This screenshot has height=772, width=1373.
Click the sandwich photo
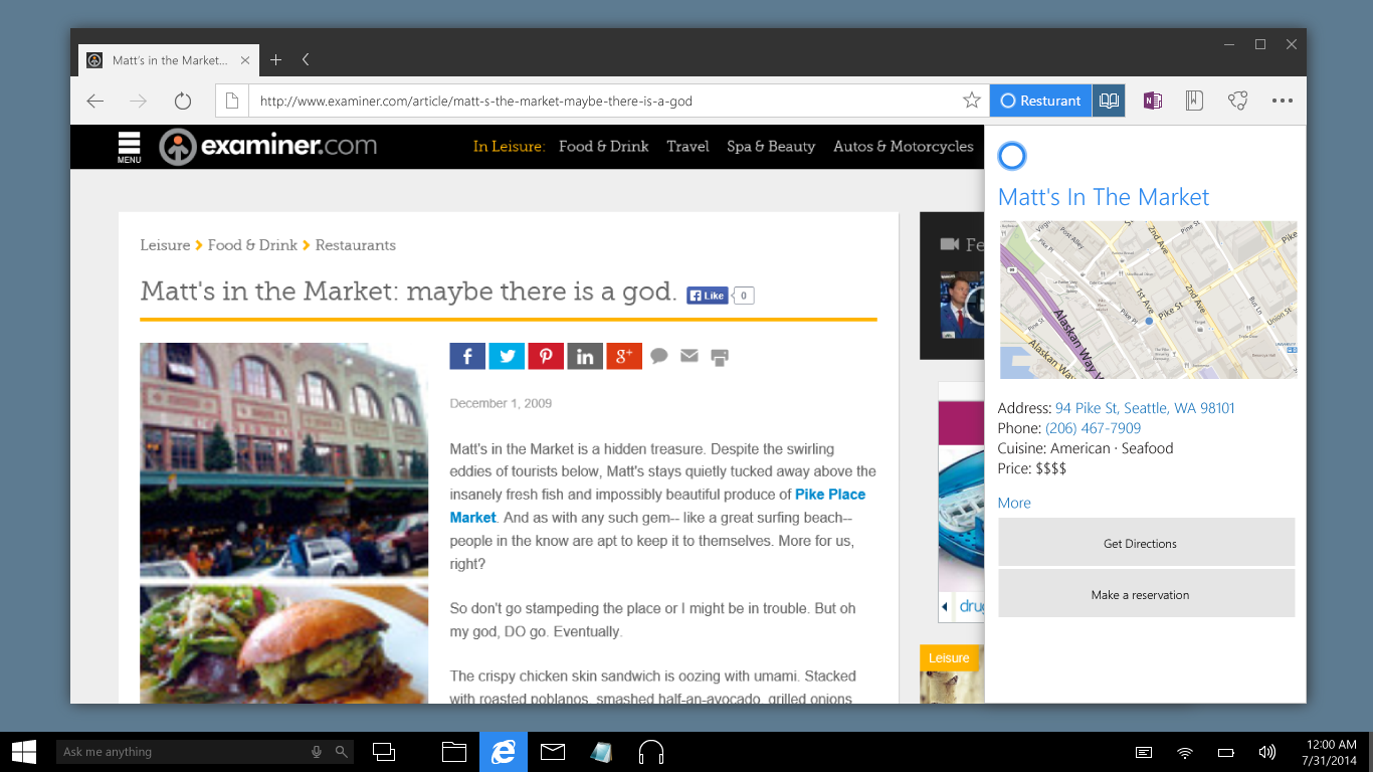tap(284, 644)
